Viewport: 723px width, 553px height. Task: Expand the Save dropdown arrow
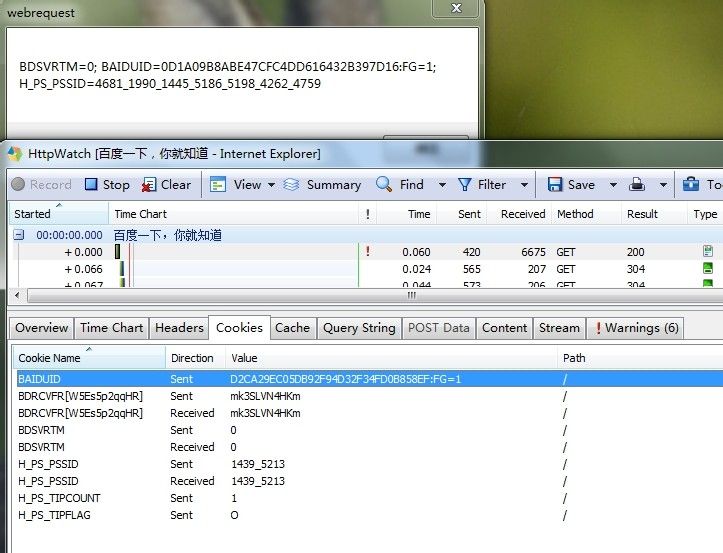(x=613, y=185)
